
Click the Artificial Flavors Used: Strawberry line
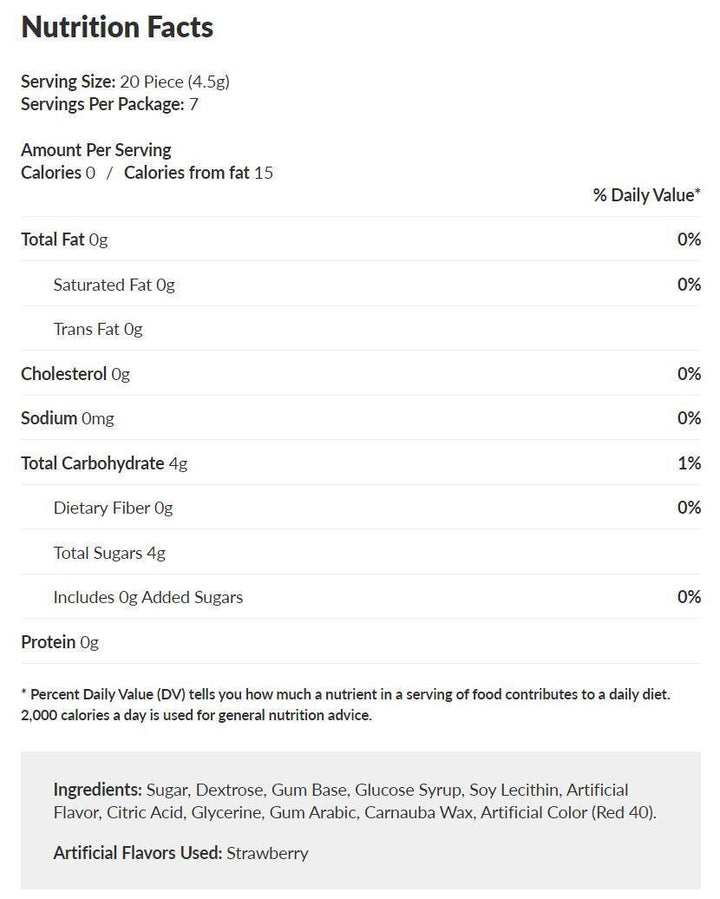coord(181,853)
